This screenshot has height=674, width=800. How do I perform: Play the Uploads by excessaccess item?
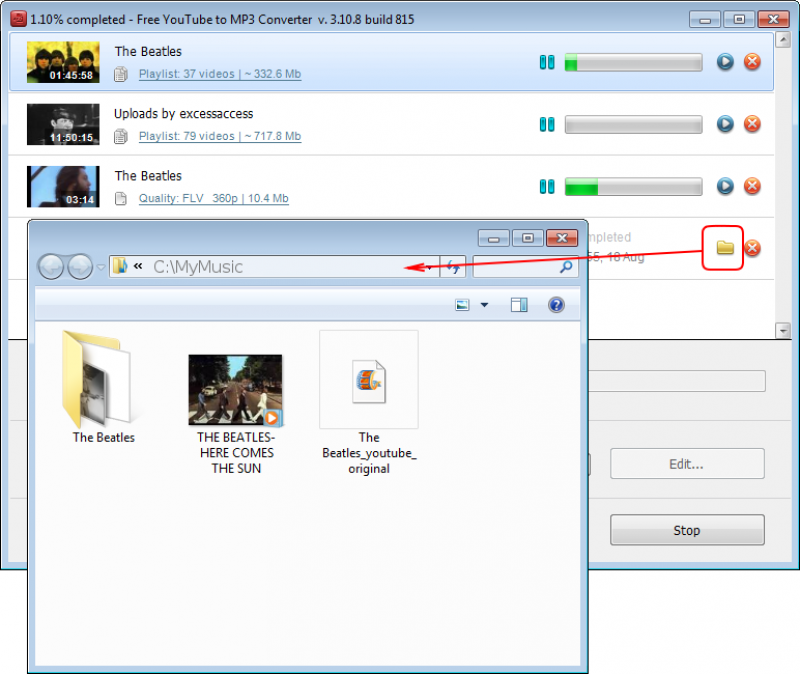click(x=725, y=124)
